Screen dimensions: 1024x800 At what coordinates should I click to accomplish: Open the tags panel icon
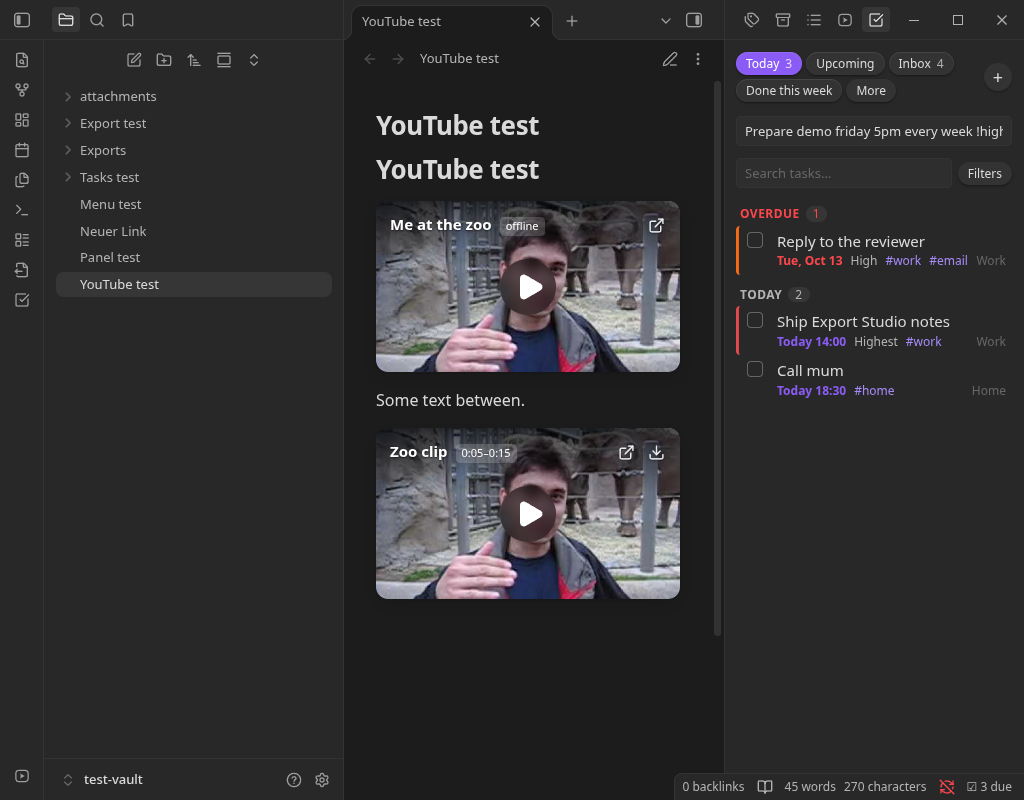pyautogui.click(x=752, y=20)
